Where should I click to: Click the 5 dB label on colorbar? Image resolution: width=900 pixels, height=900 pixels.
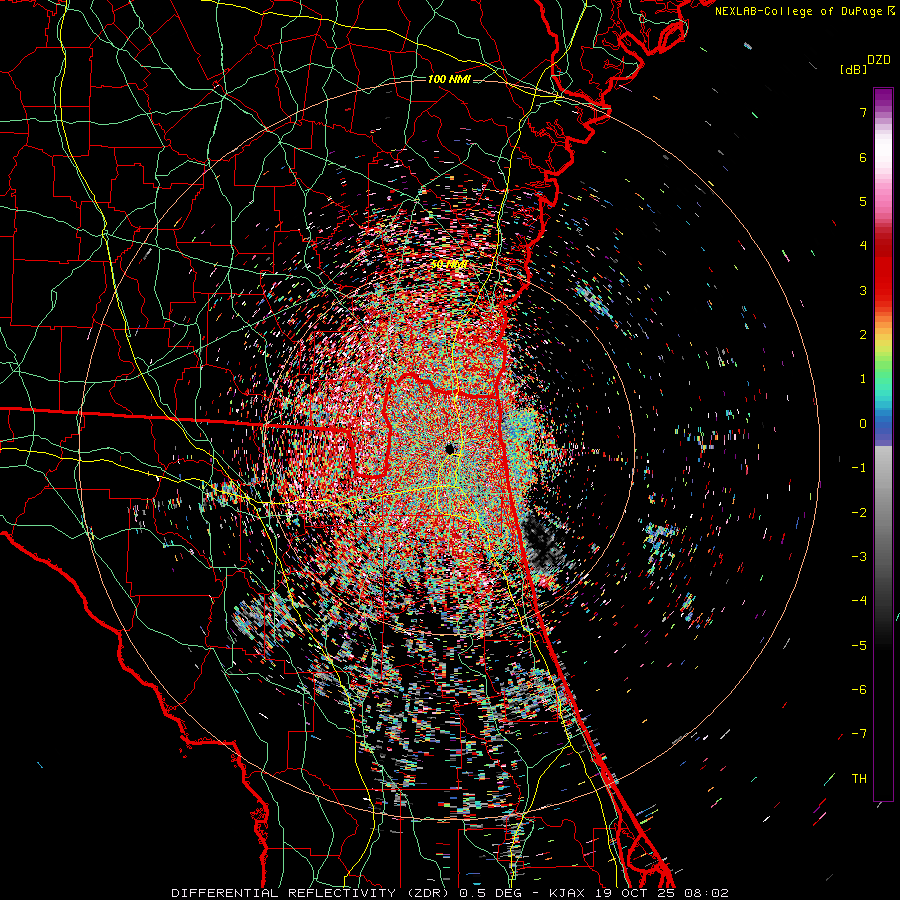(x=863, y=201)
